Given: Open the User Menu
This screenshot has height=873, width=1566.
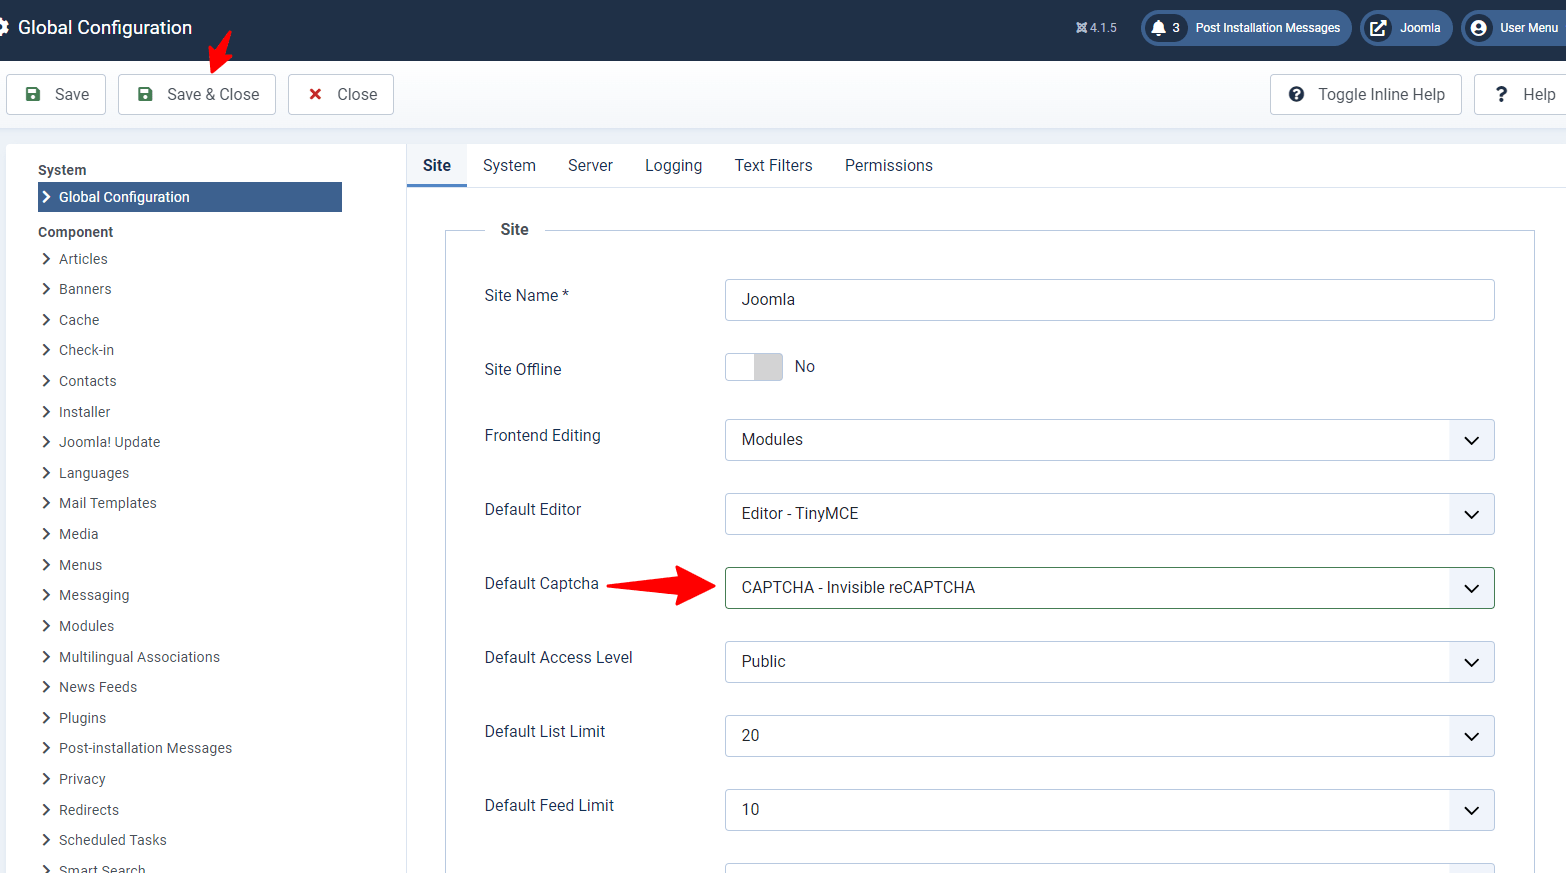Looking at the screenshot, I should click(x=1514, y=28).
